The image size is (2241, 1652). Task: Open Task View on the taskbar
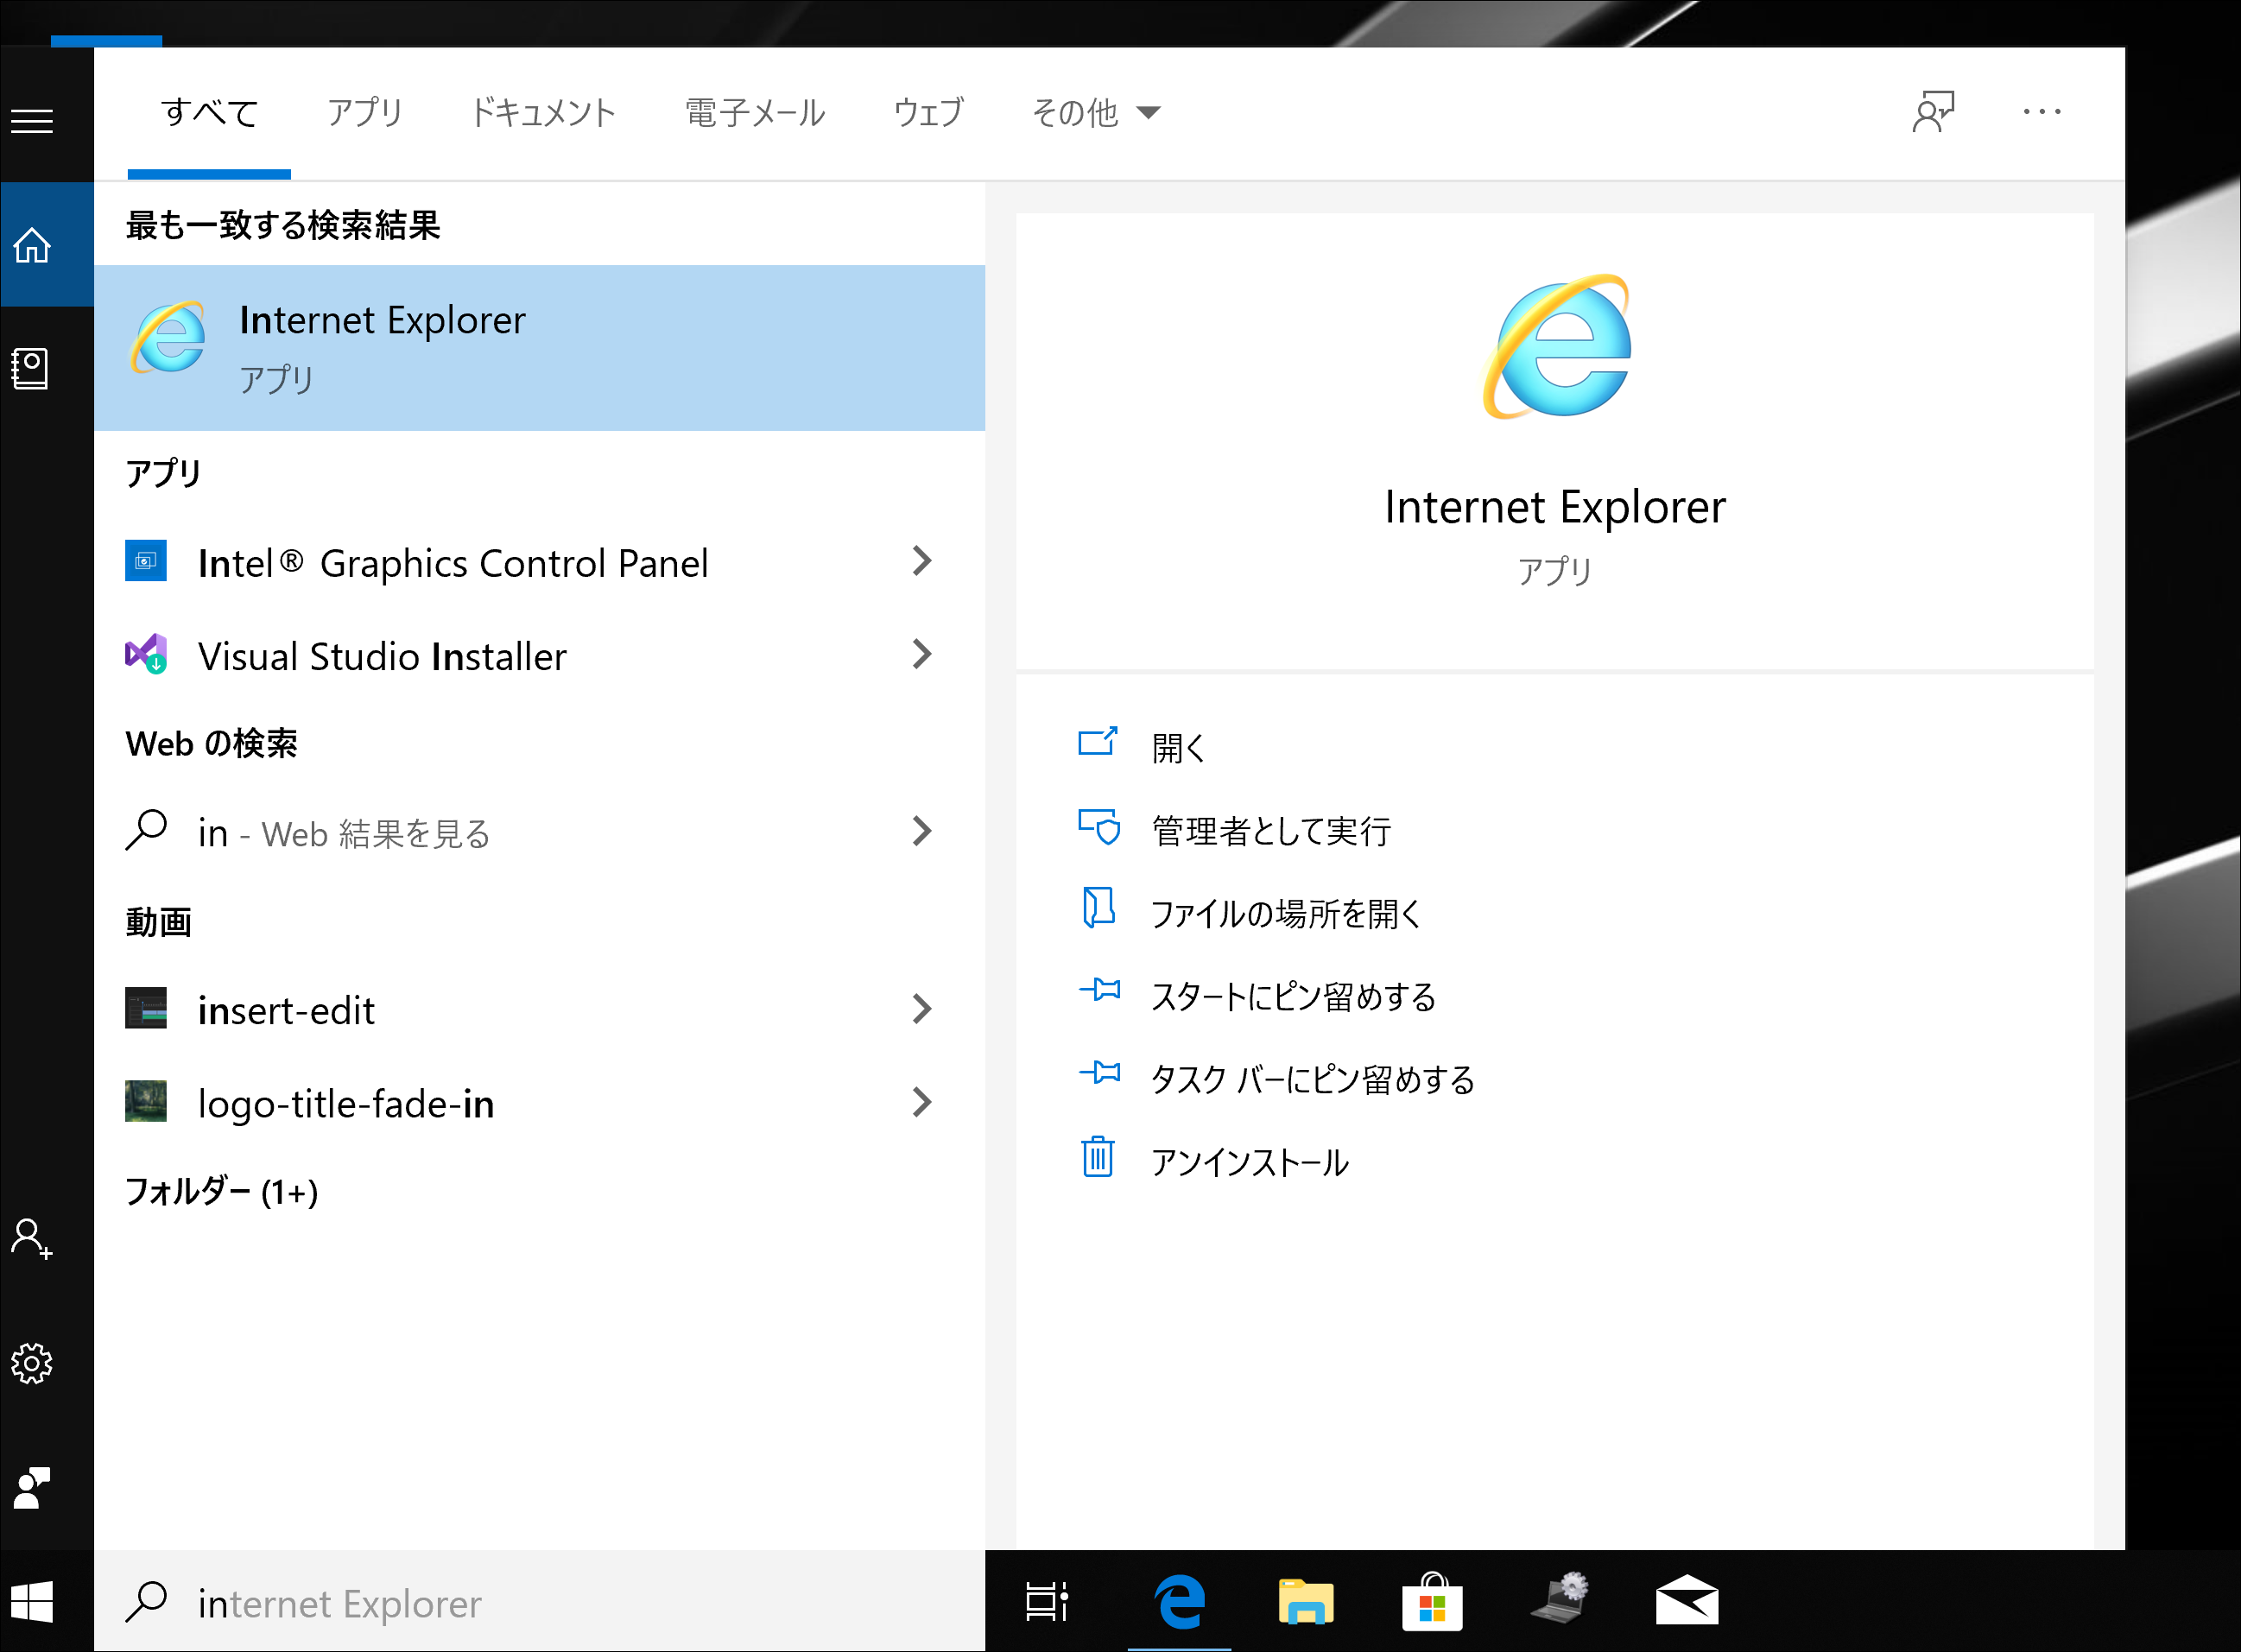click(x=1047, y=1601)
